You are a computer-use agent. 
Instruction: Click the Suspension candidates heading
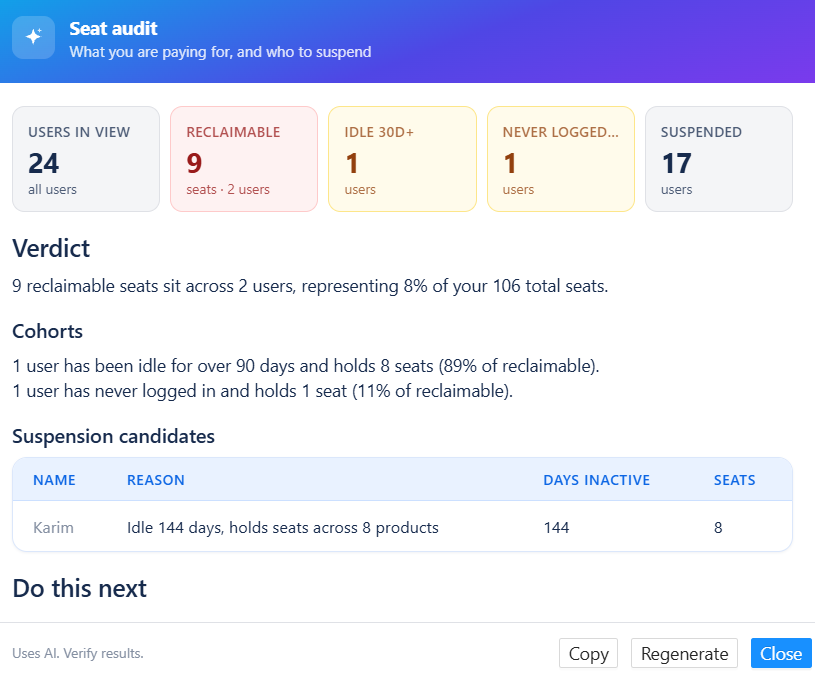(x=113, y=437)
